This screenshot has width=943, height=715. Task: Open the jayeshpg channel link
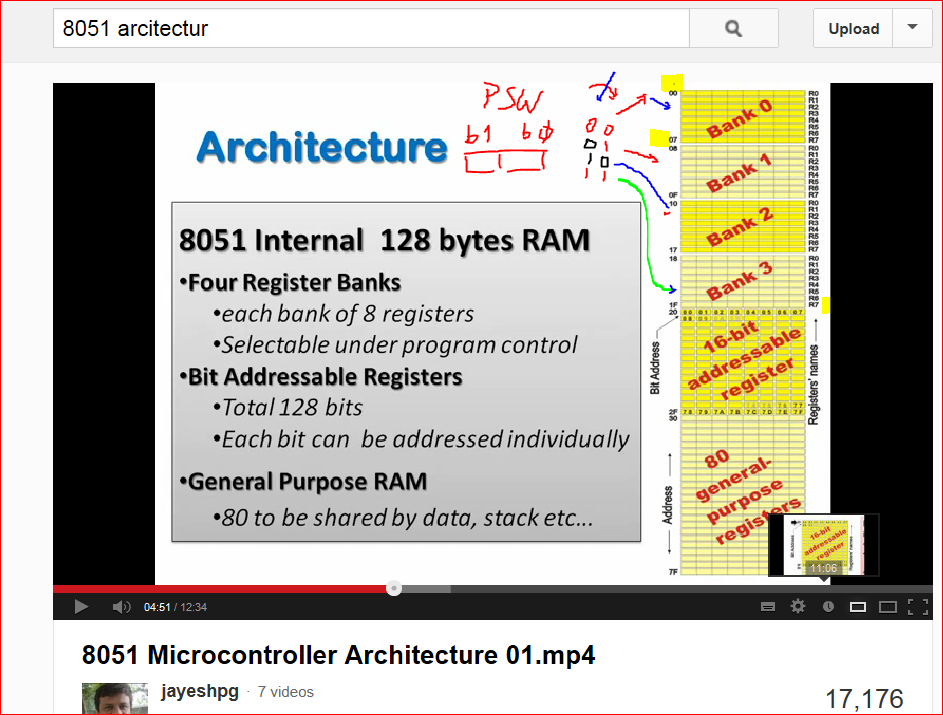[200, 691]
